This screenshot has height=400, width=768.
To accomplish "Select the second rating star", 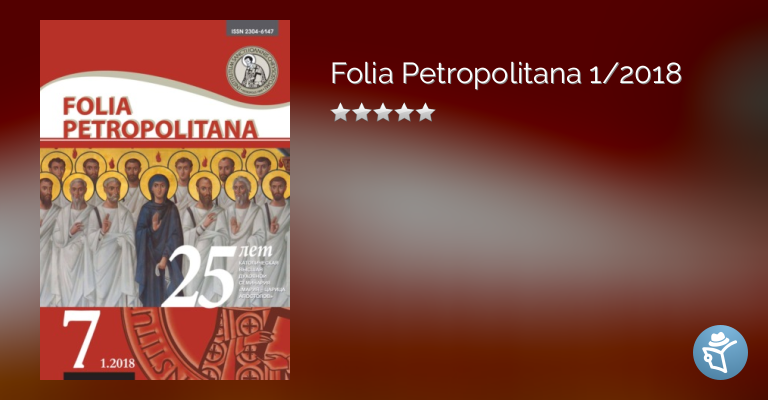I will (x=361, y=112).
